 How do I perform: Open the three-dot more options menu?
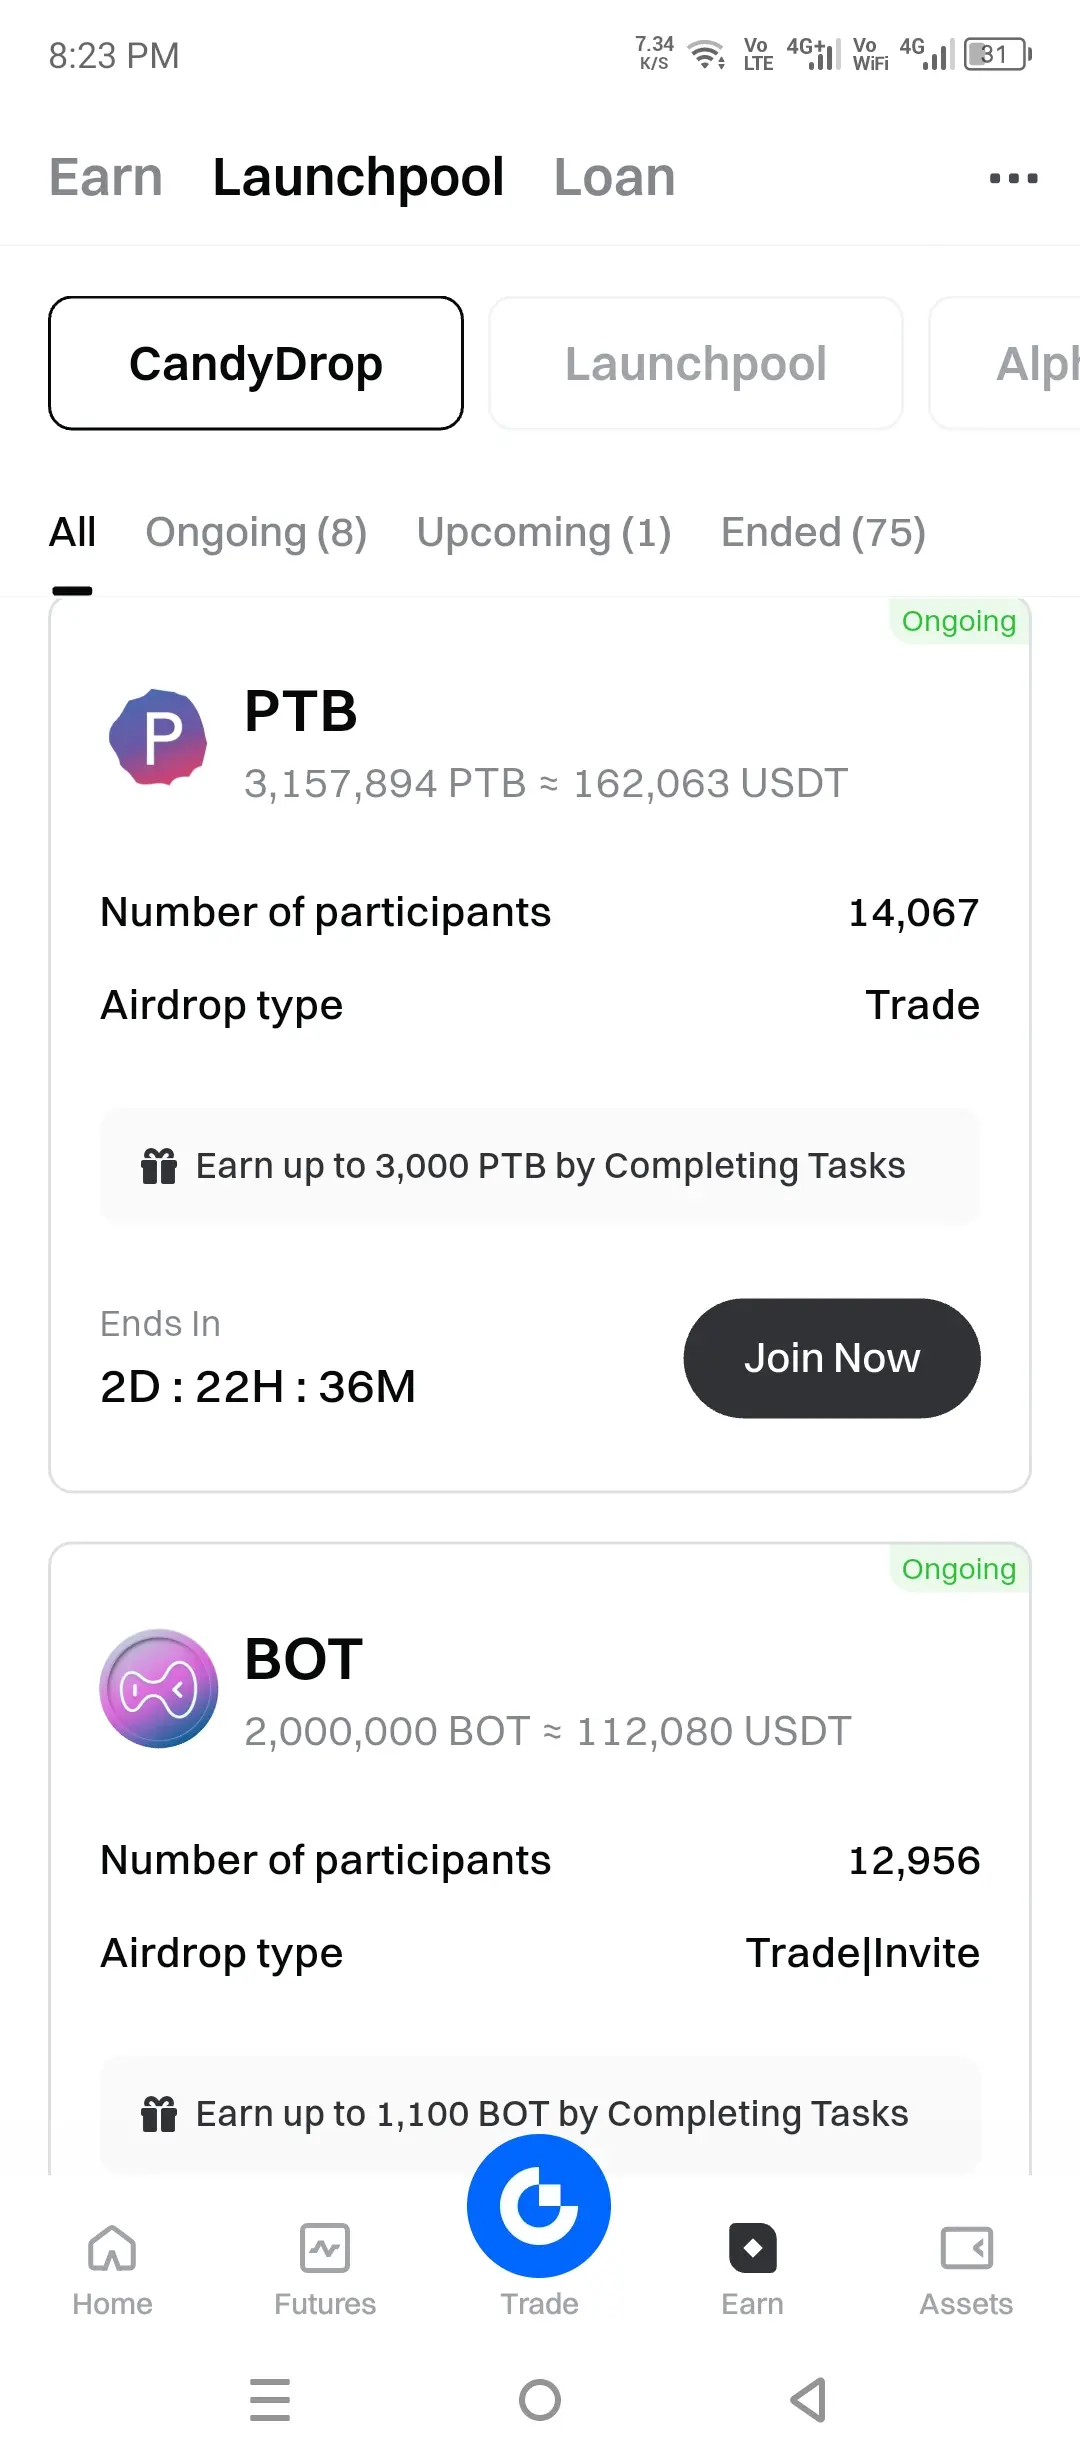[1013, 178]
